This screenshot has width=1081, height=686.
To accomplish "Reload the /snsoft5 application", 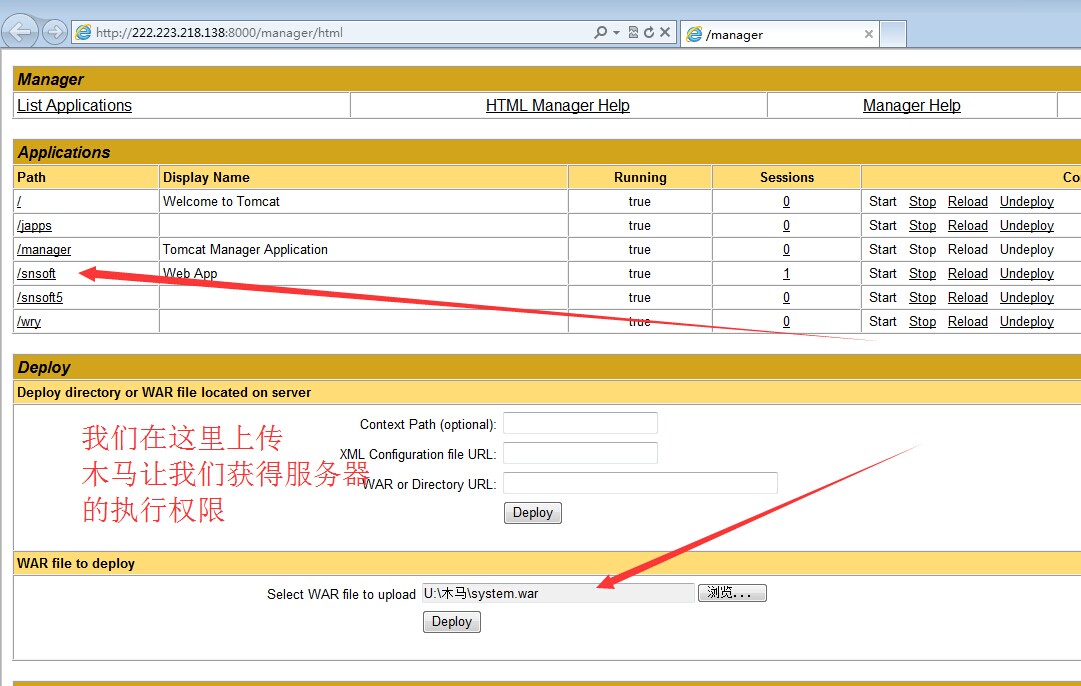I will tap(968, 298).
